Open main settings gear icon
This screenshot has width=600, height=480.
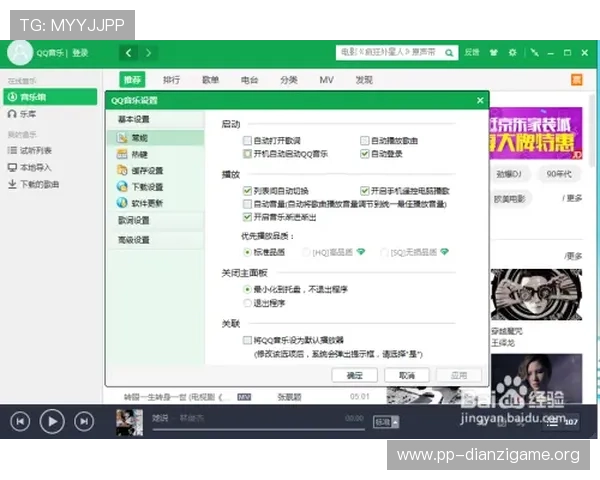coord(512,52)
